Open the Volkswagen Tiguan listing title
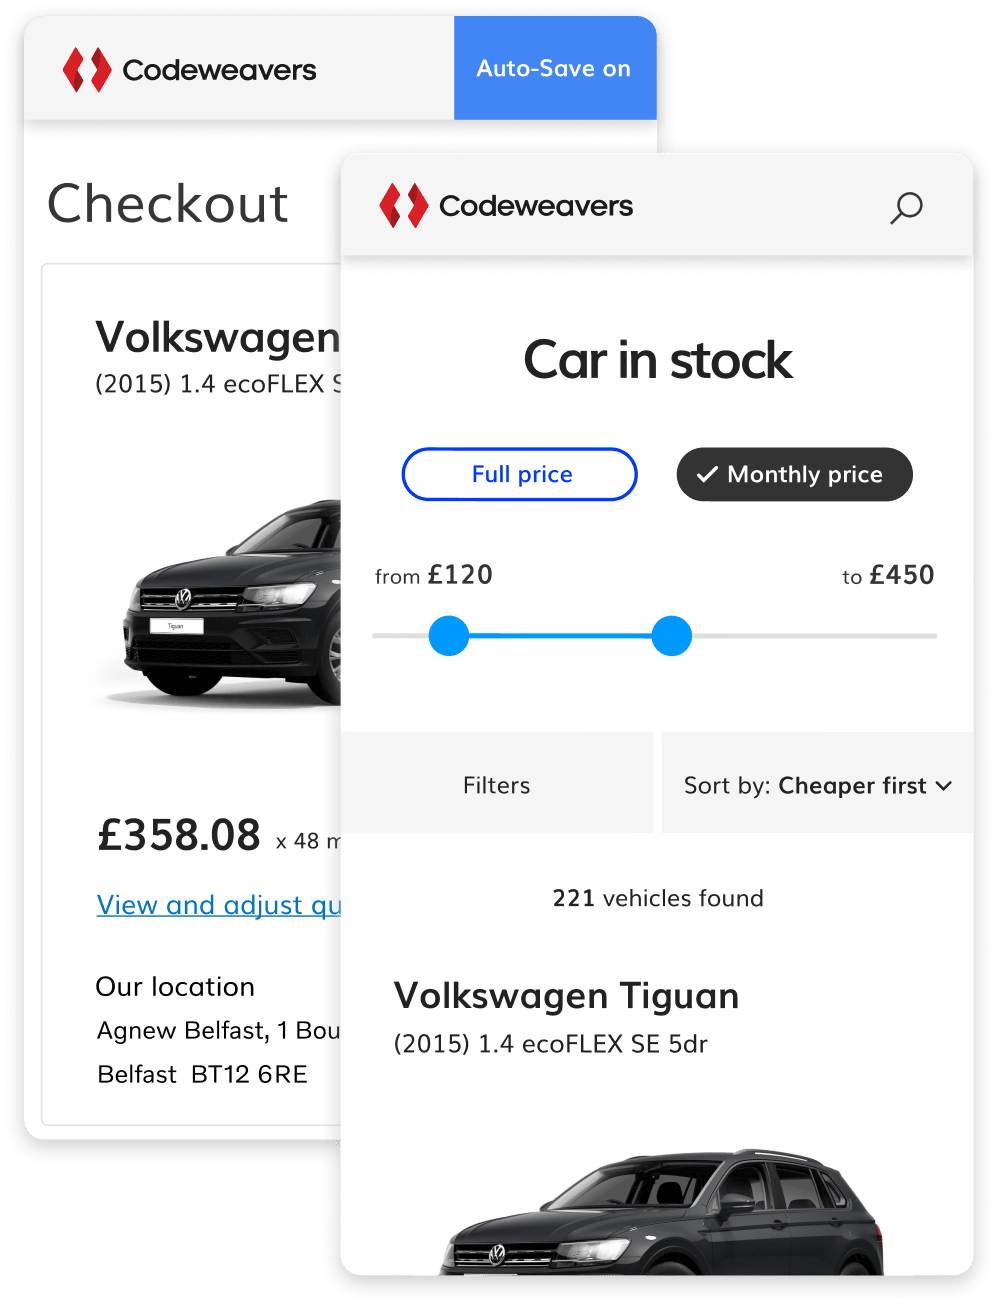The image size is (996, 1305). (567, 996)
